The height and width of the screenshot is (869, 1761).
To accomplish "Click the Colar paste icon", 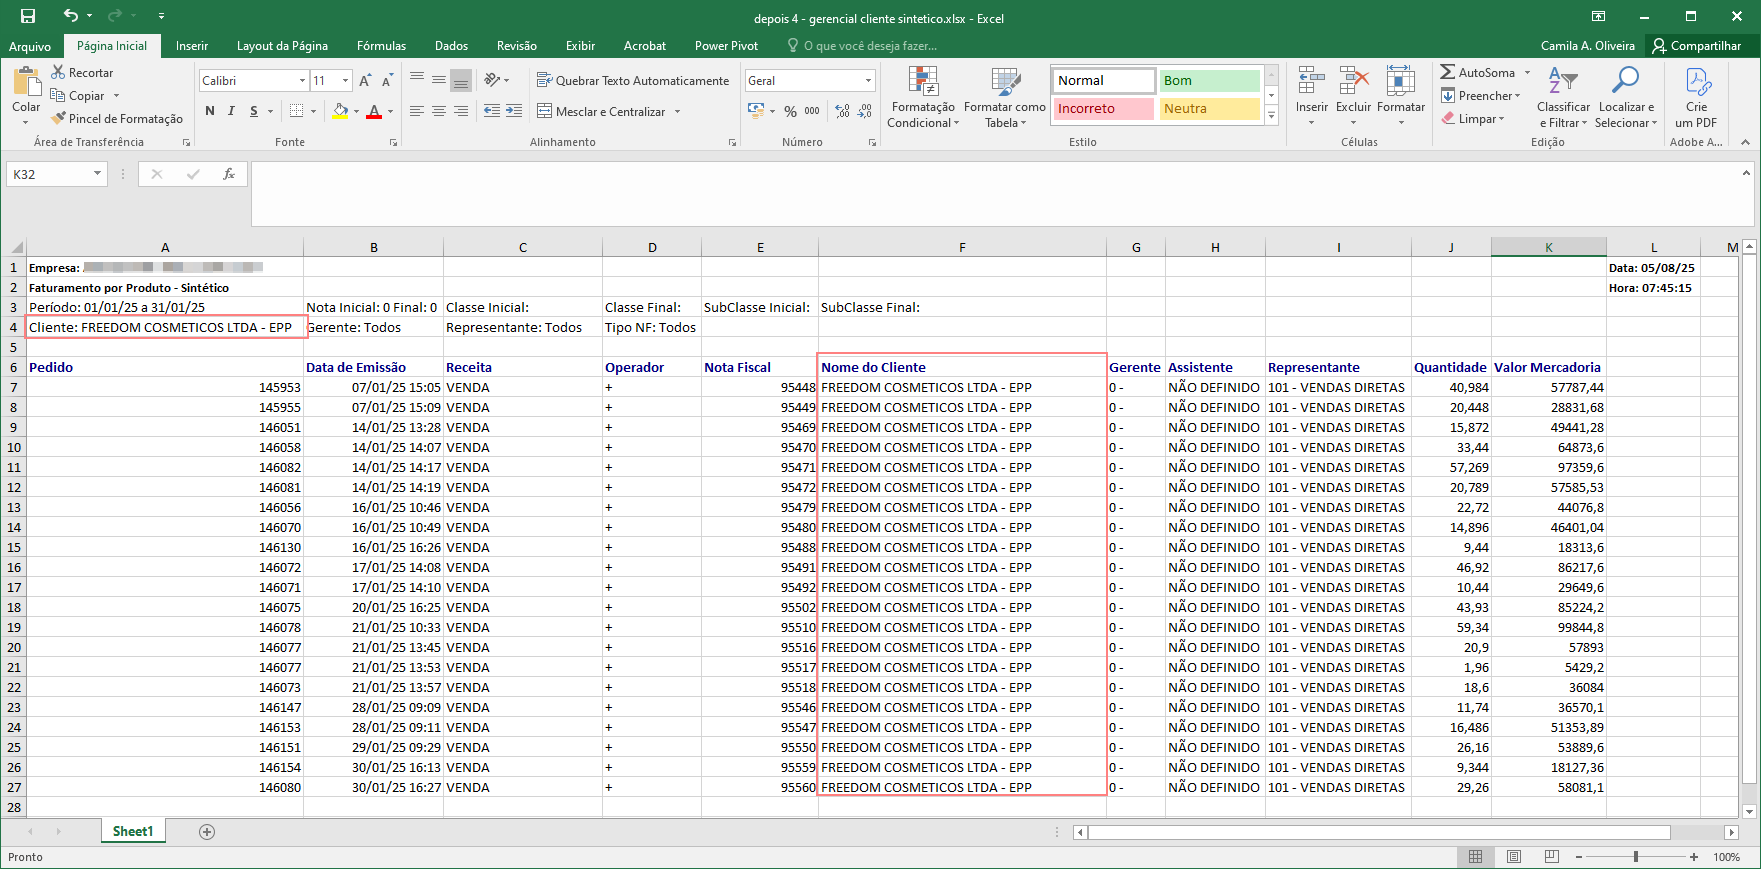I will (26, 83).
